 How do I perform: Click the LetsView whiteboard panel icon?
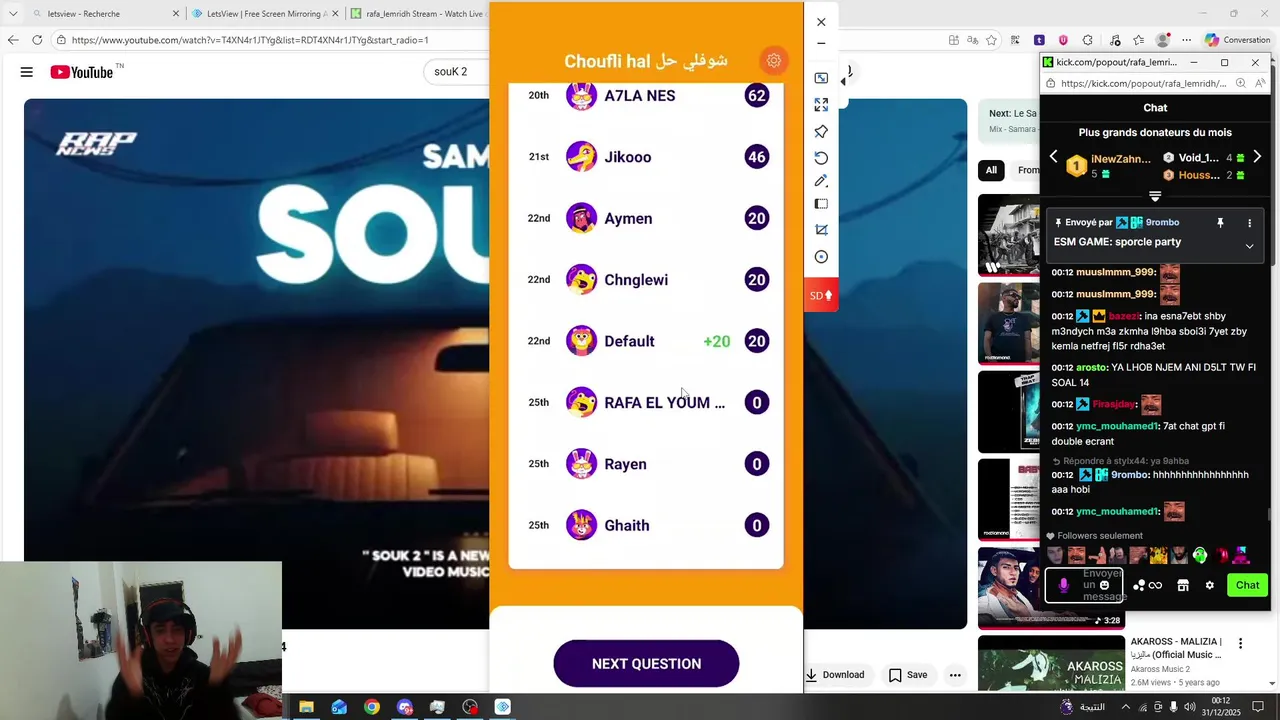point(821,204)
